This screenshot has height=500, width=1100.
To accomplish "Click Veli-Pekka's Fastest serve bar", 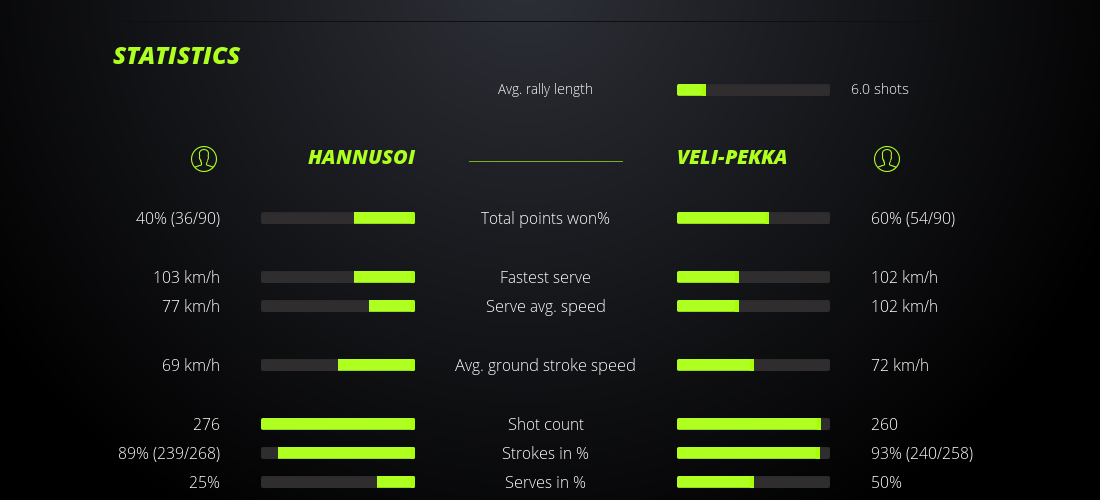I will (753, 277).
